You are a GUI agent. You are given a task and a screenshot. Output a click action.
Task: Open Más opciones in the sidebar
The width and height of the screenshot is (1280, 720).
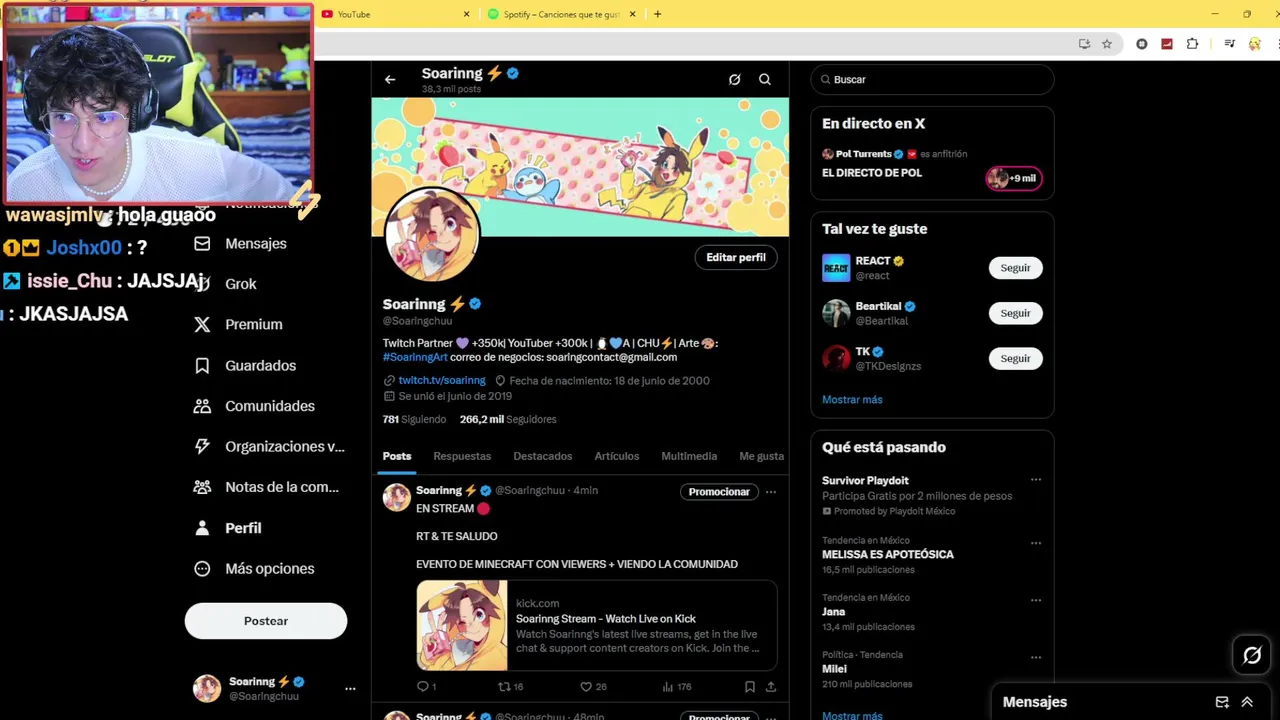(254, 569)
